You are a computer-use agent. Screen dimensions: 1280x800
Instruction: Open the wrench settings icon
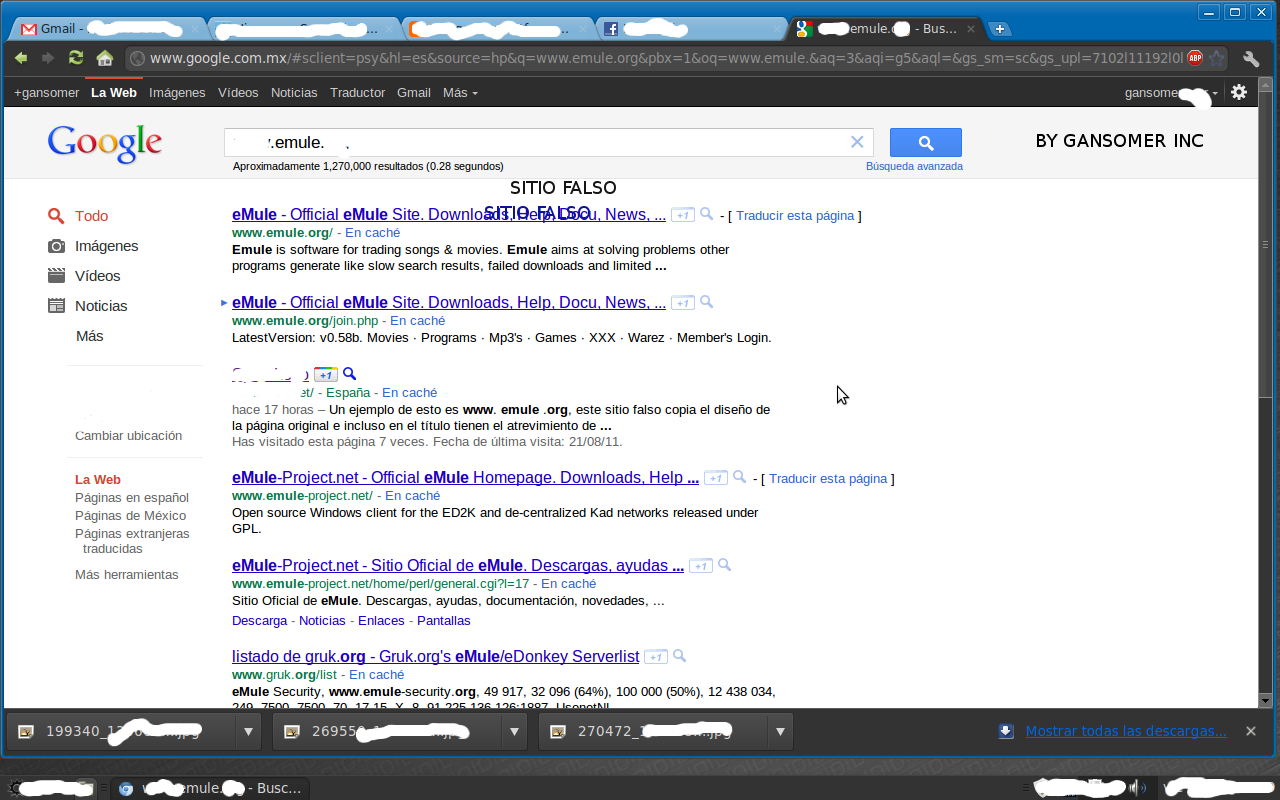1251,59
